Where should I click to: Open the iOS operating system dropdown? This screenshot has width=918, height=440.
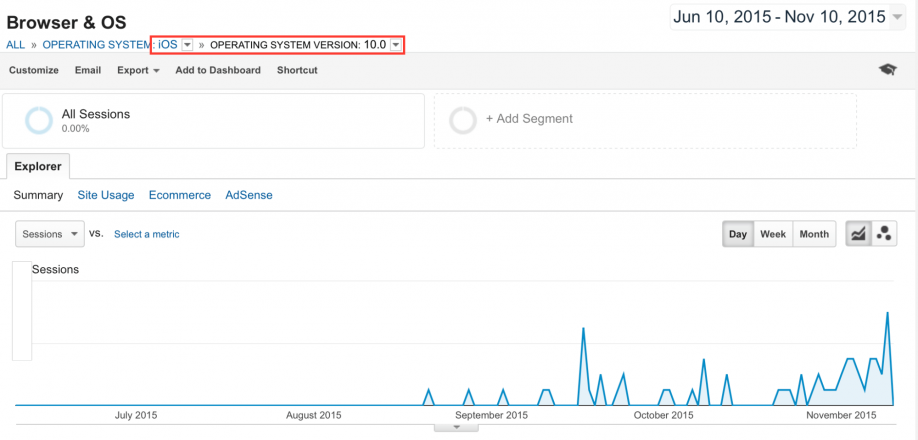click(x=187, y=45)
